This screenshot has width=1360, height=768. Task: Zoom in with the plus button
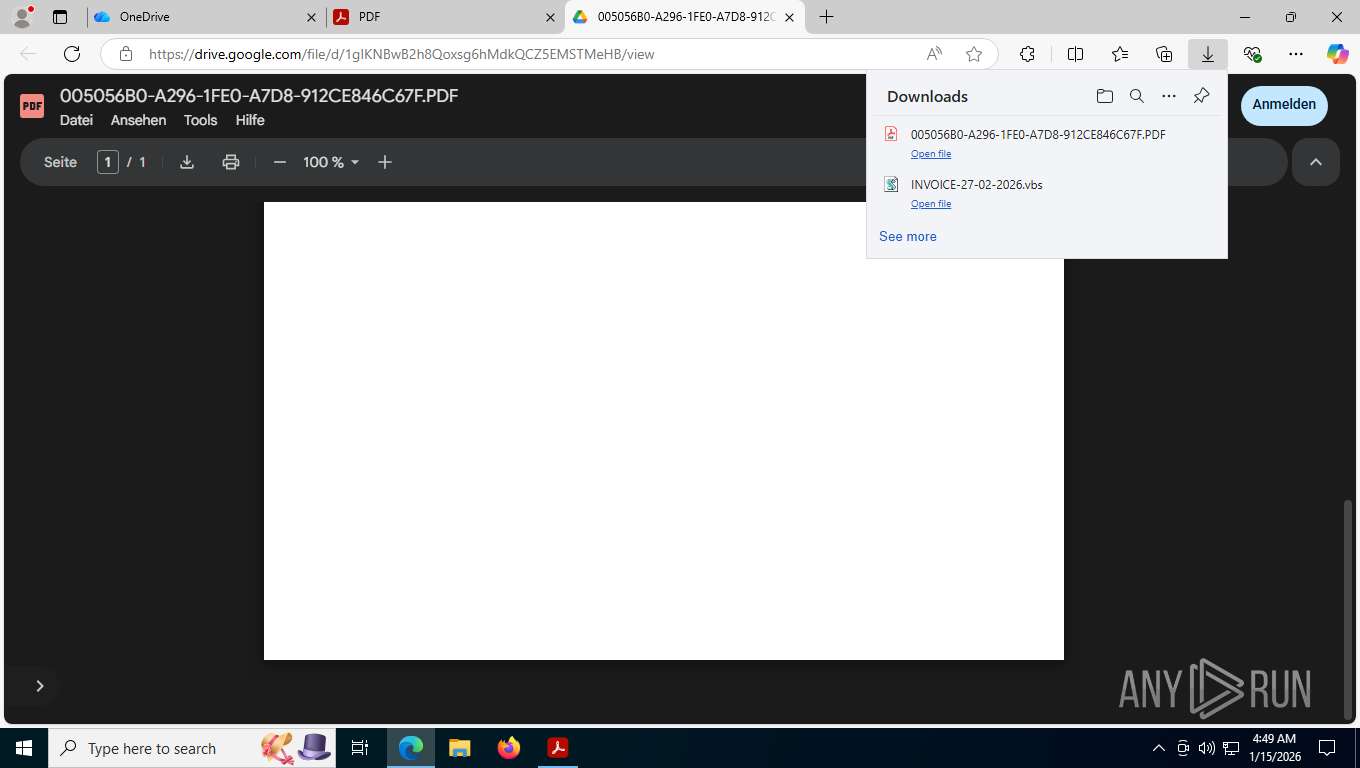point(385,162)
